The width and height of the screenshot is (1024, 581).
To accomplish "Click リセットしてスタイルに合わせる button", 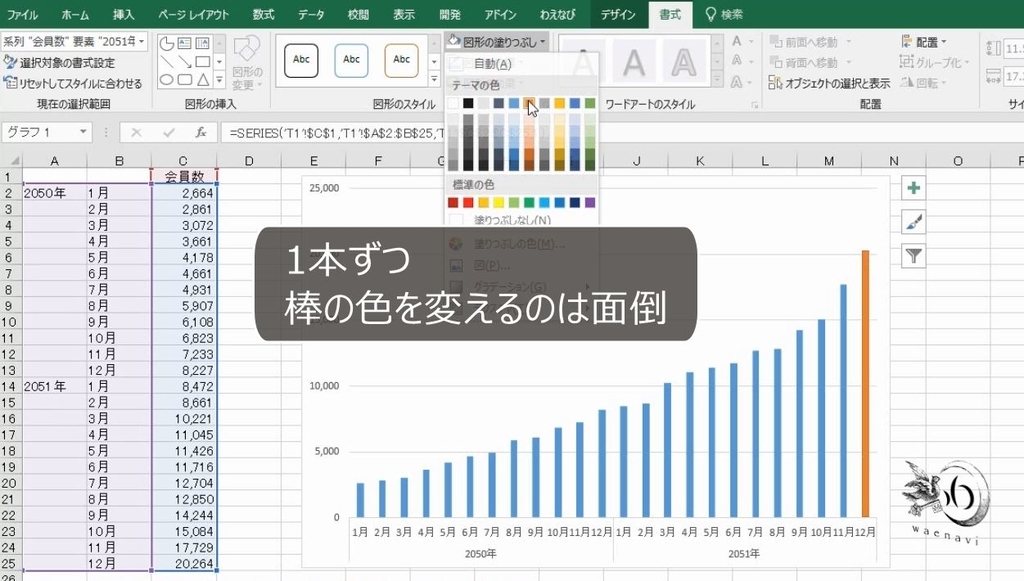I will [73, 83].
